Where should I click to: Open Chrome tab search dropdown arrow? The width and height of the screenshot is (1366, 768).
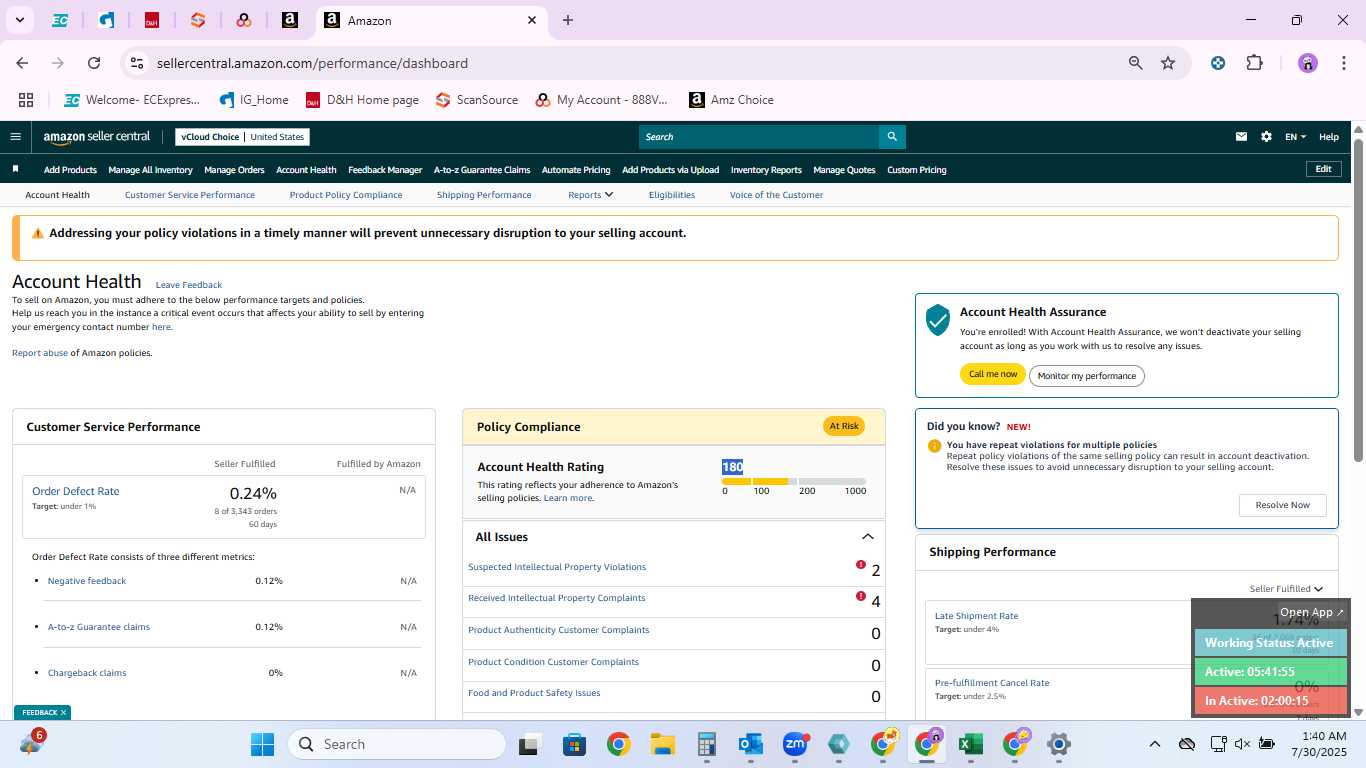coord(19,20)
